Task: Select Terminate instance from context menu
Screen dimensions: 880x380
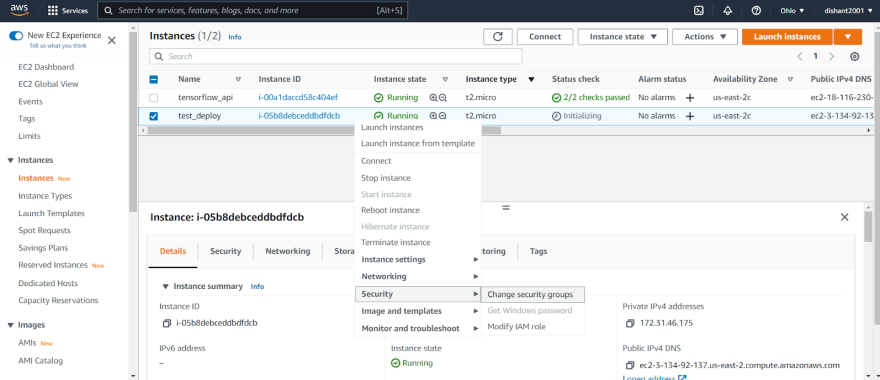Action: coord(396,242)
